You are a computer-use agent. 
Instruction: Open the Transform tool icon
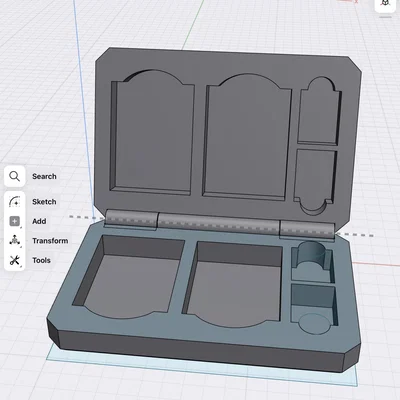pyautogui.click(x=15, y=241)
